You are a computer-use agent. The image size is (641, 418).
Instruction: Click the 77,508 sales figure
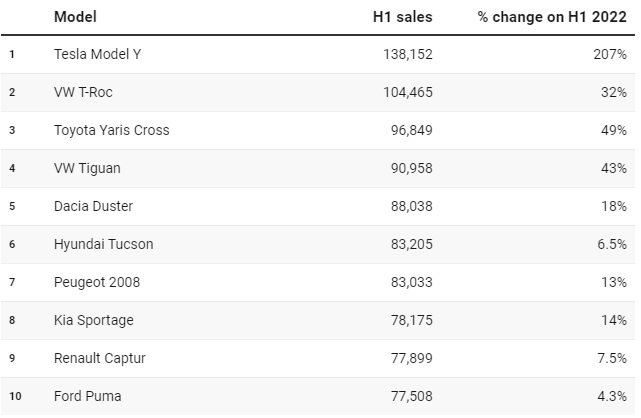coord(409,397)
